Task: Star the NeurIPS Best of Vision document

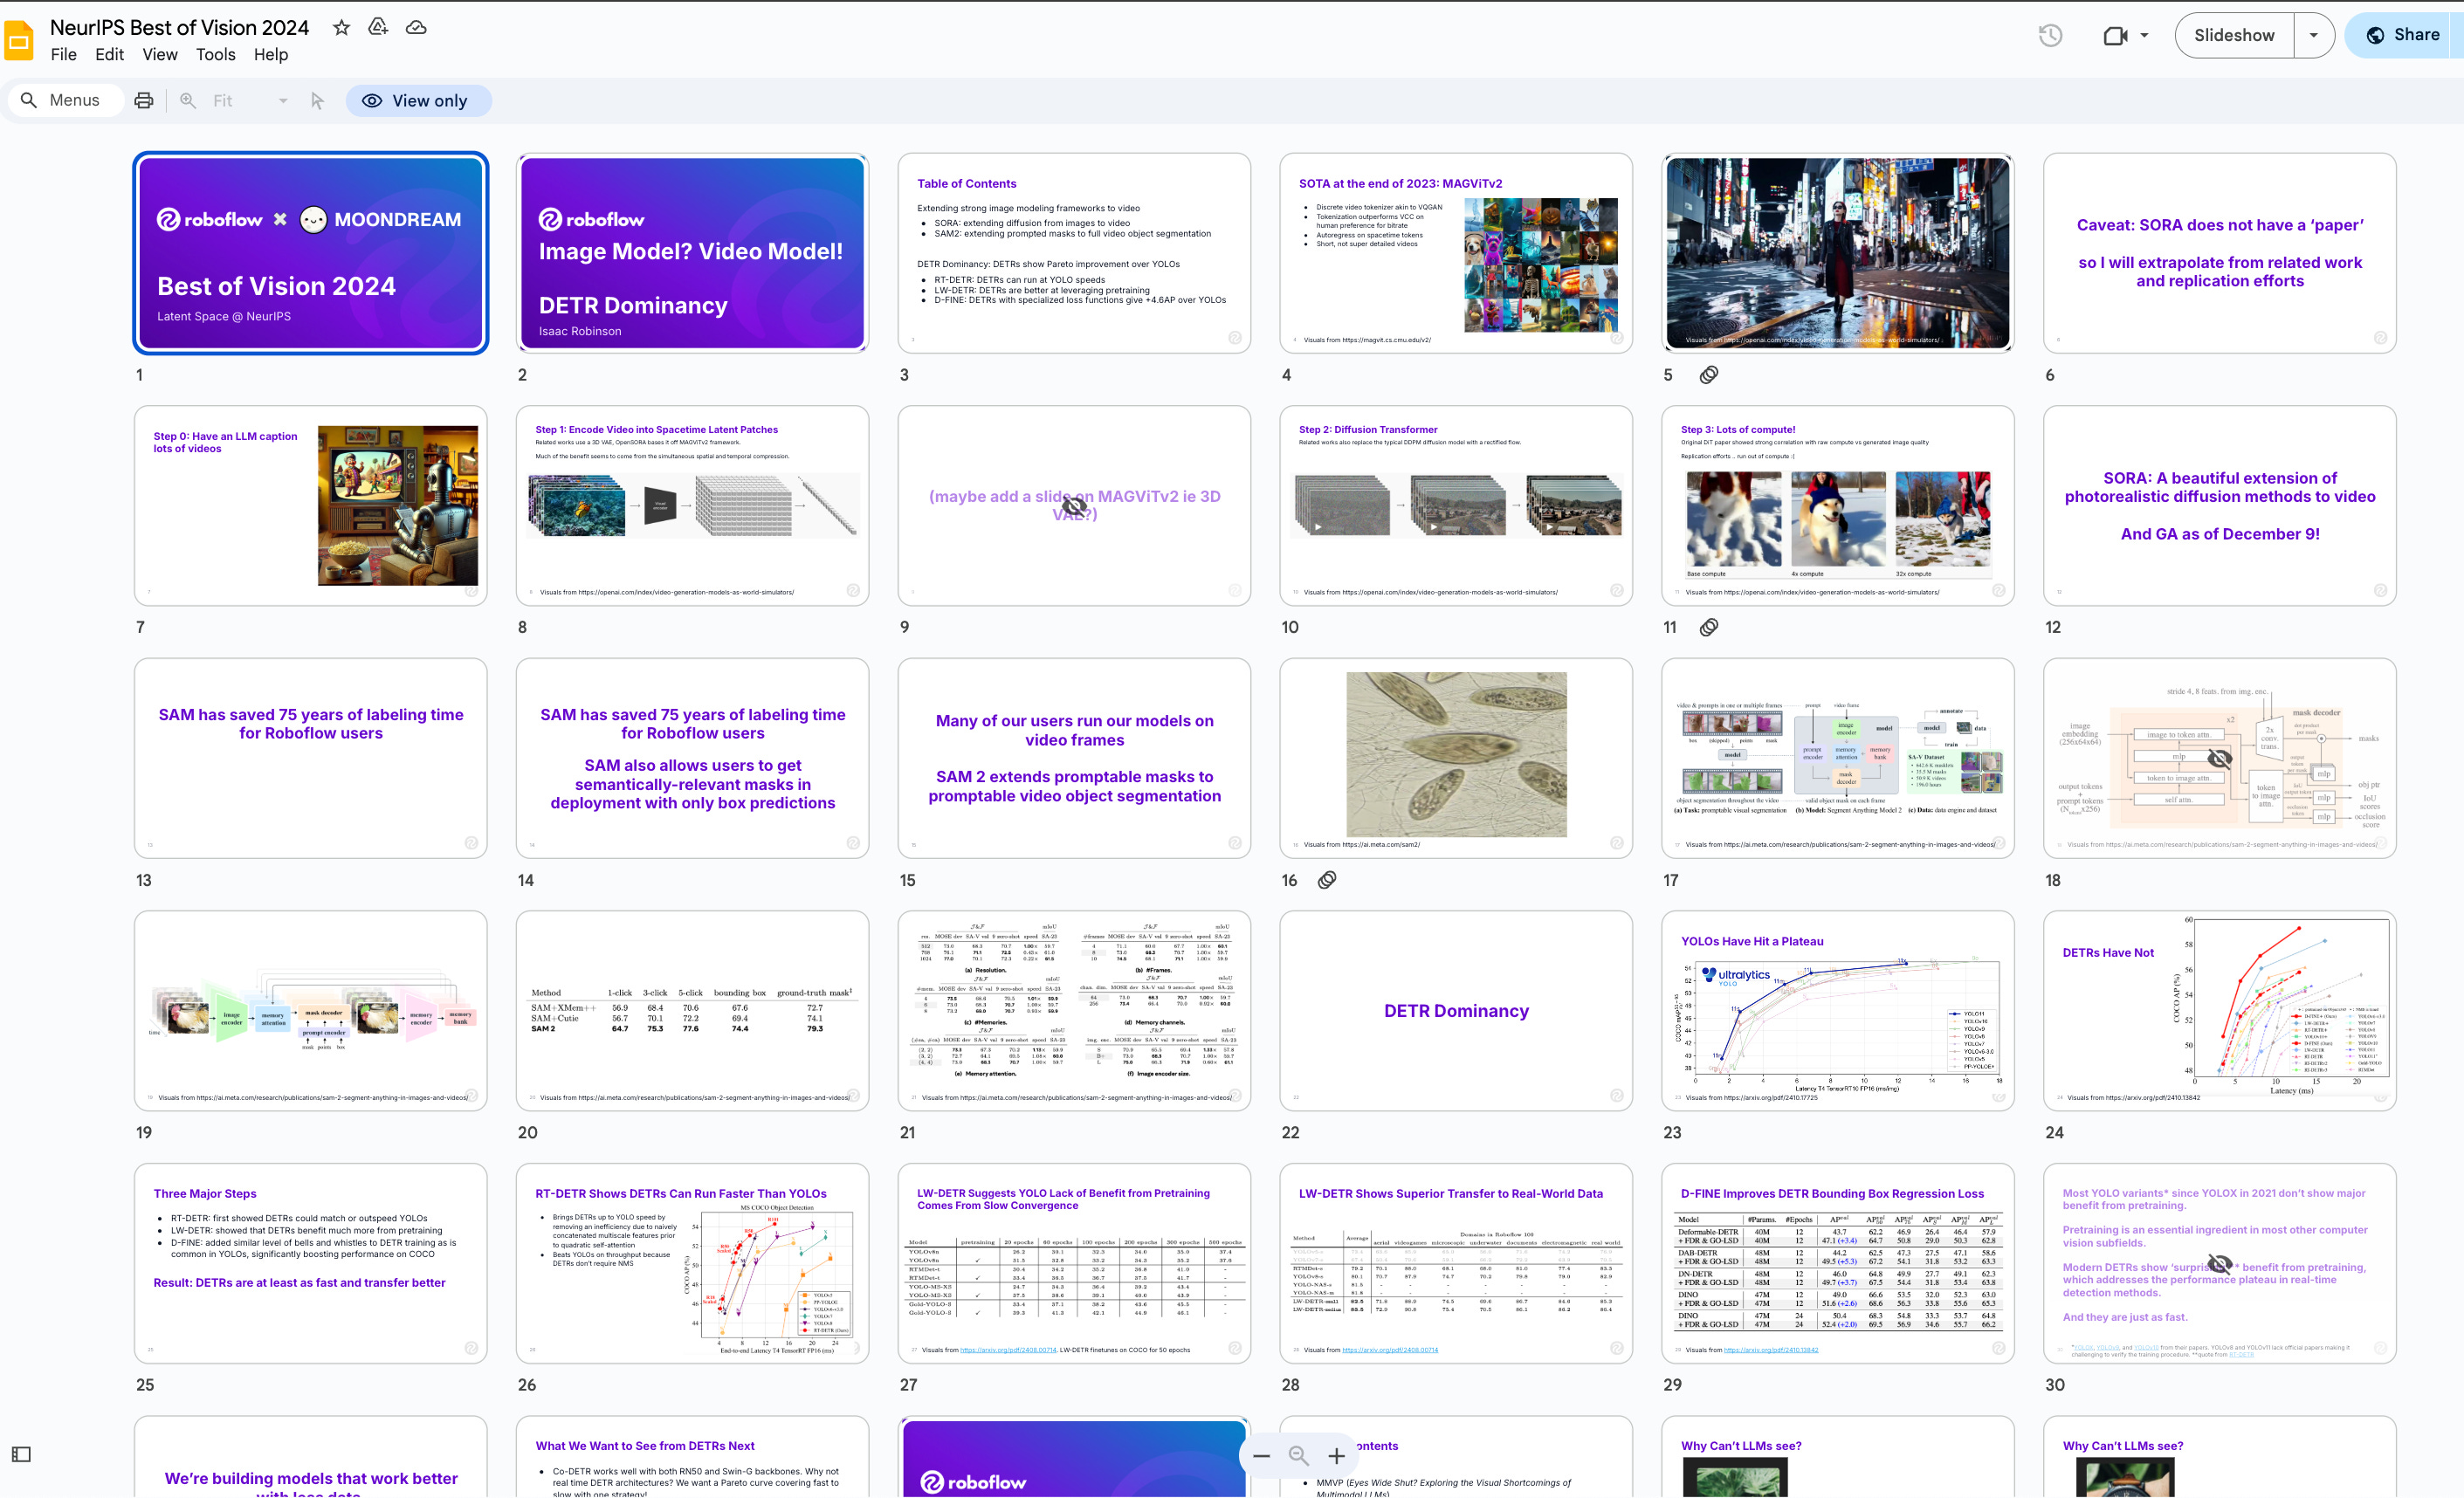Action: click(341, 28)
